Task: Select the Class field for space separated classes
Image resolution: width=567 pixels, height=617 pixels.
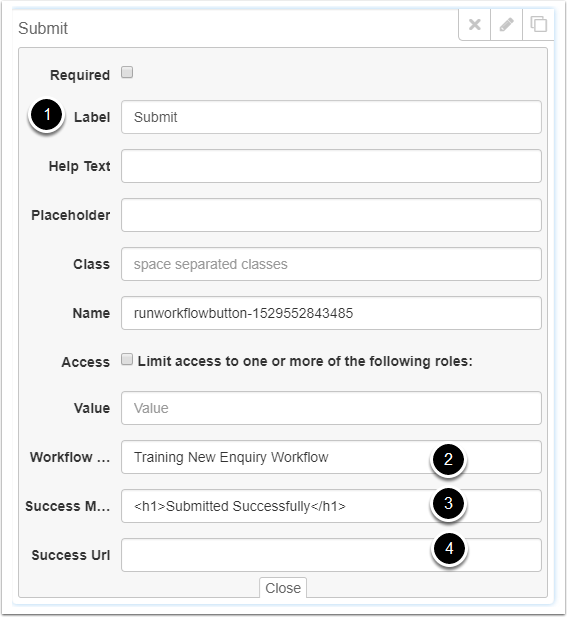Action: 331,264
